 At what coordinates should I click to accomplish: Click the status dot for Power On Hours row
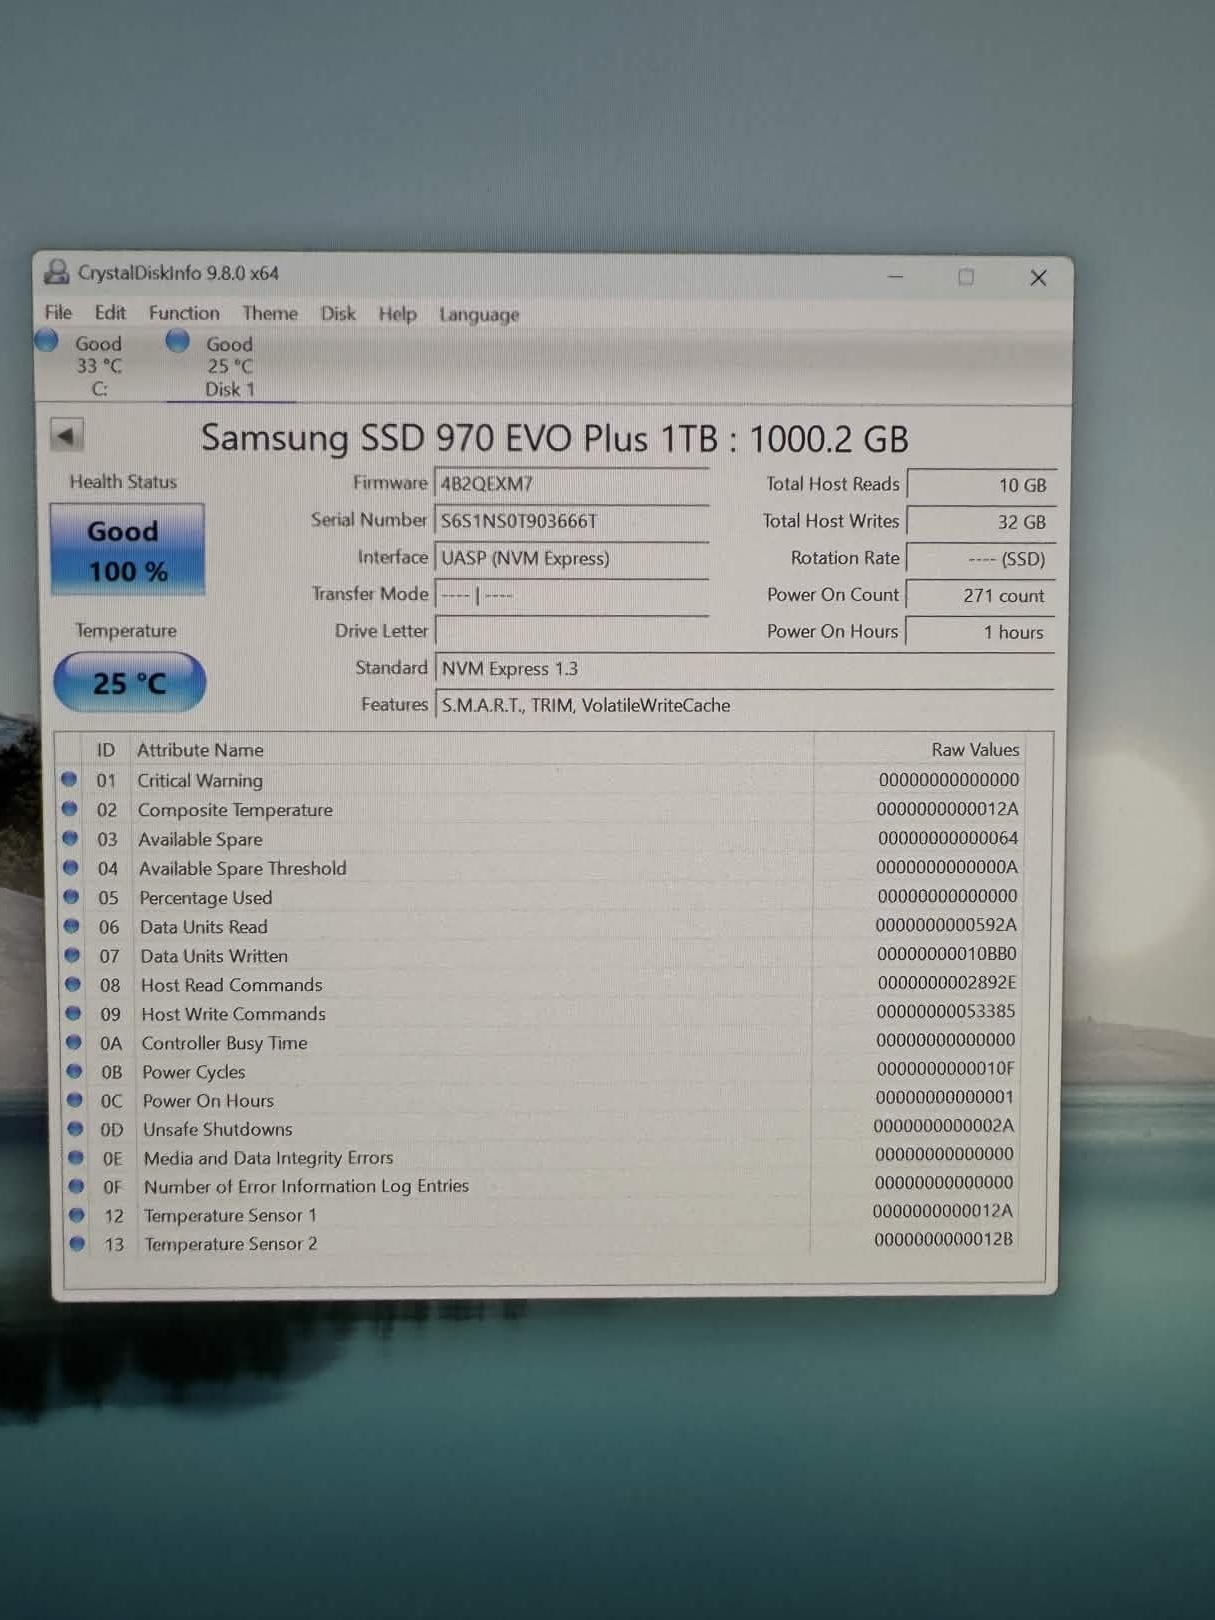point(75,1100)
